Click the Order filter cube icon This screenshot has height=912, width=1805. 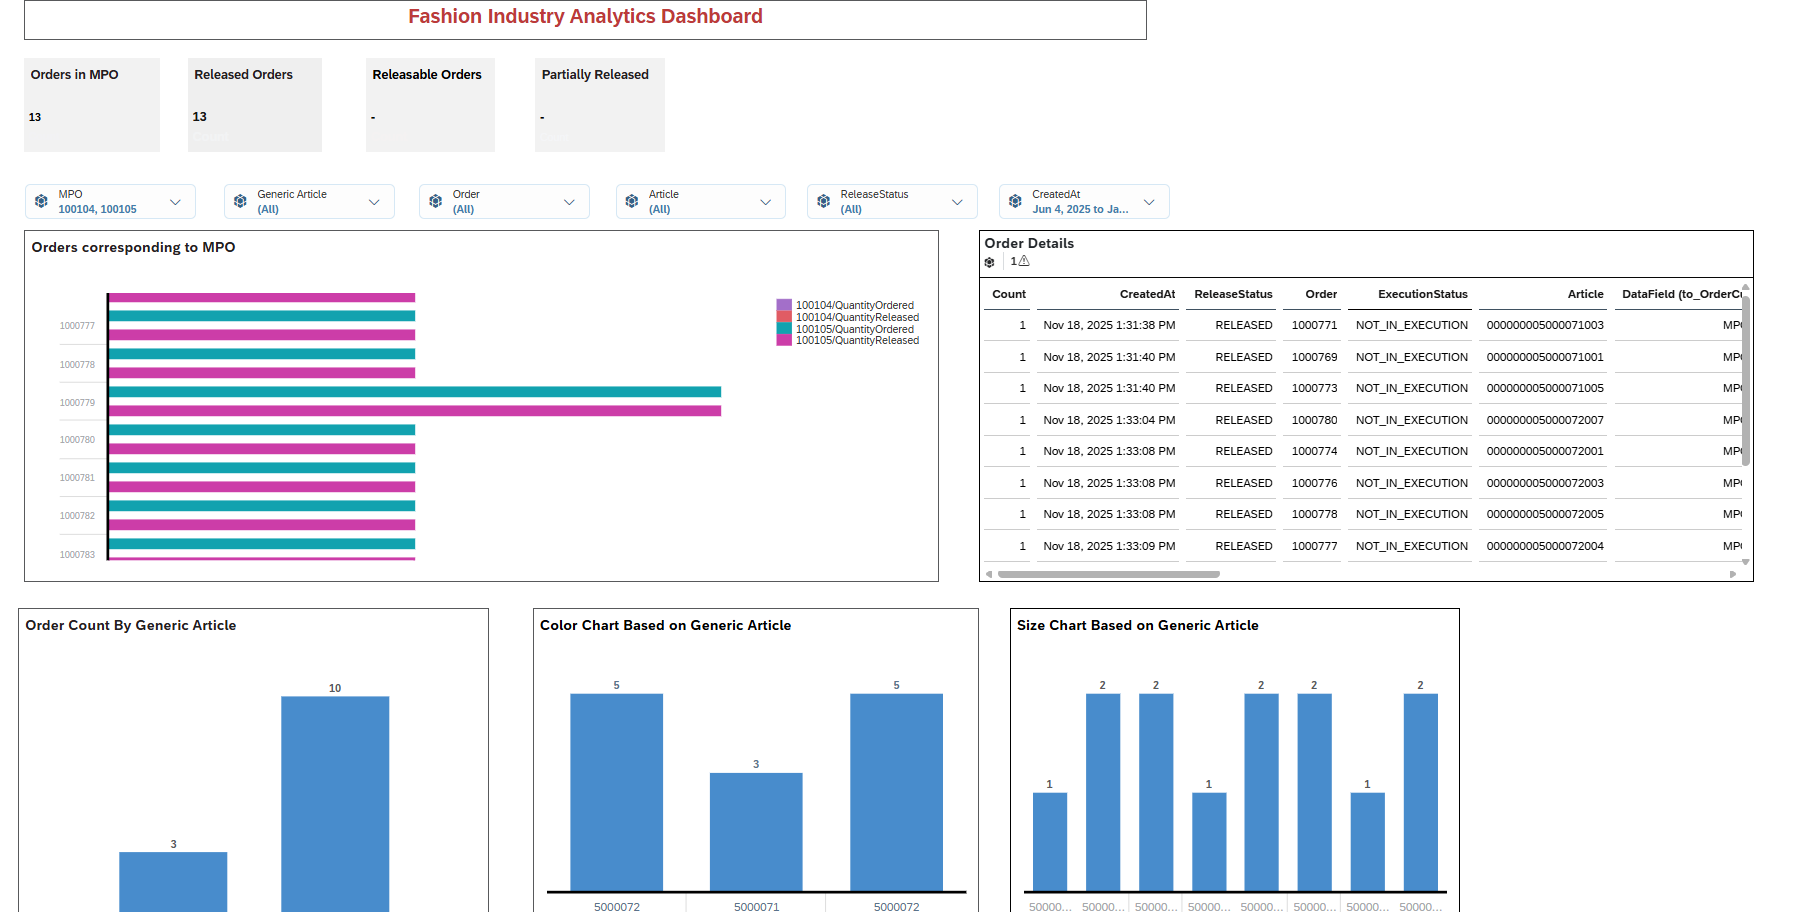(x=436, y=201)
